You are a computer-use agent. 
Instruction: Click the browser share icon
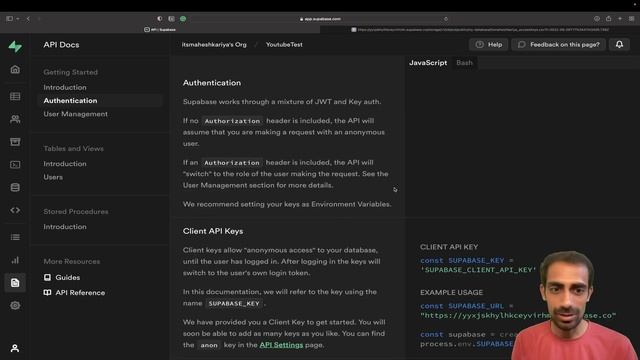point(609,19)
